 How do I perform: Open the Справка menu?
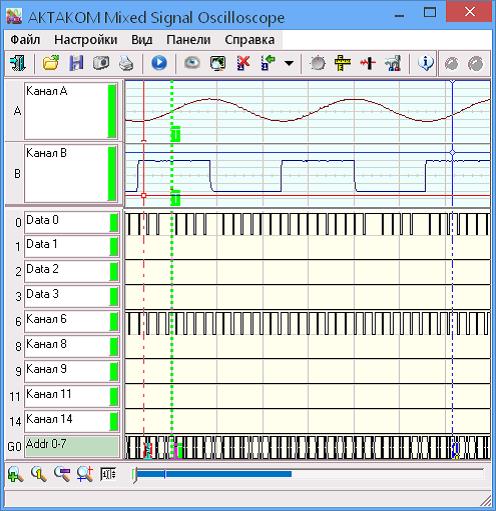[x=250, y=40]
